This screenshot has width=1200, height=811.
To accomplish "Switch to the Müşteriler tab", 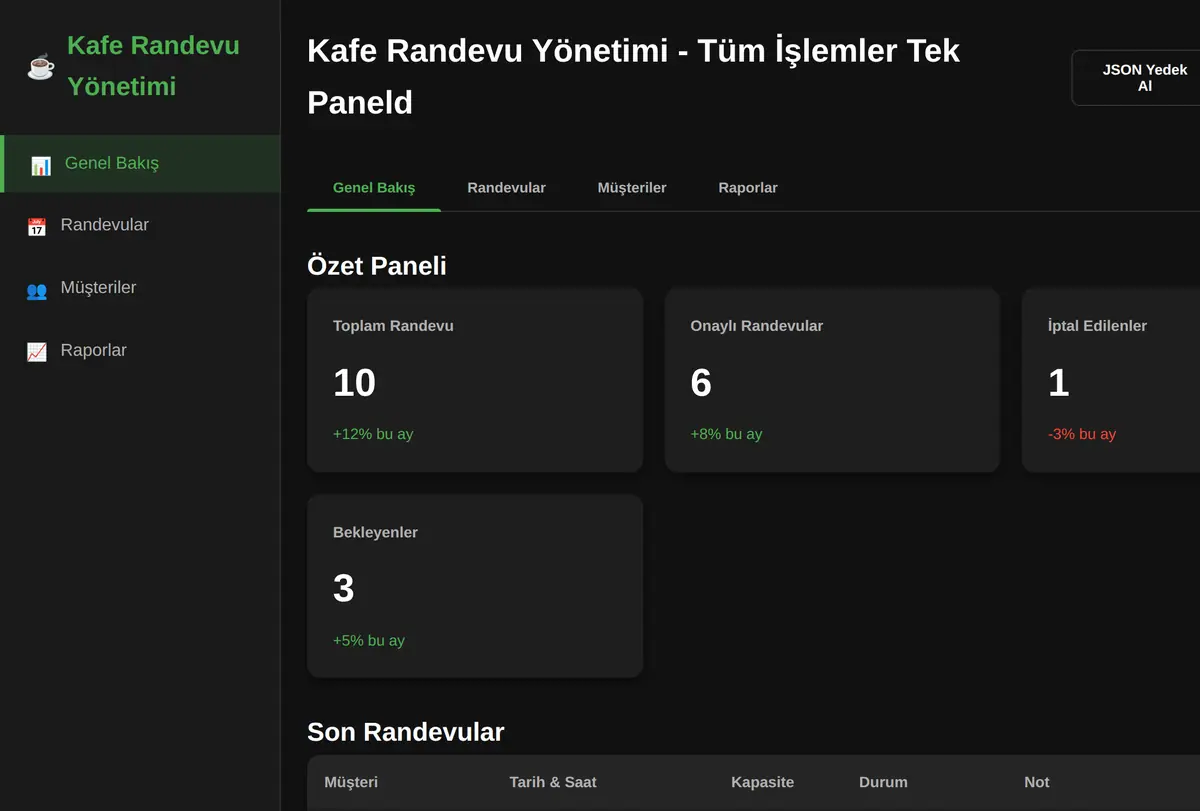I will pyautogui.click(x=632, y=188).
